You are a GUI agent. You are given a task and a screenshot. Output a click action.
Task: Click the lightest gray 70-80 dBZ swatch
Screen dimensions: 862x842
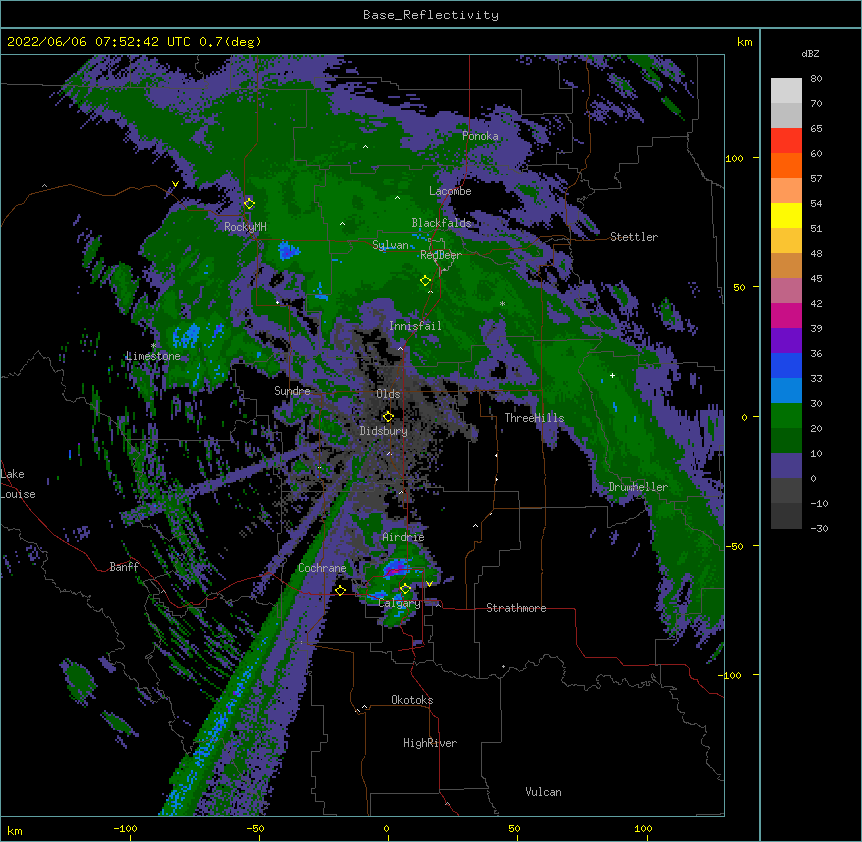pos(786,91)
